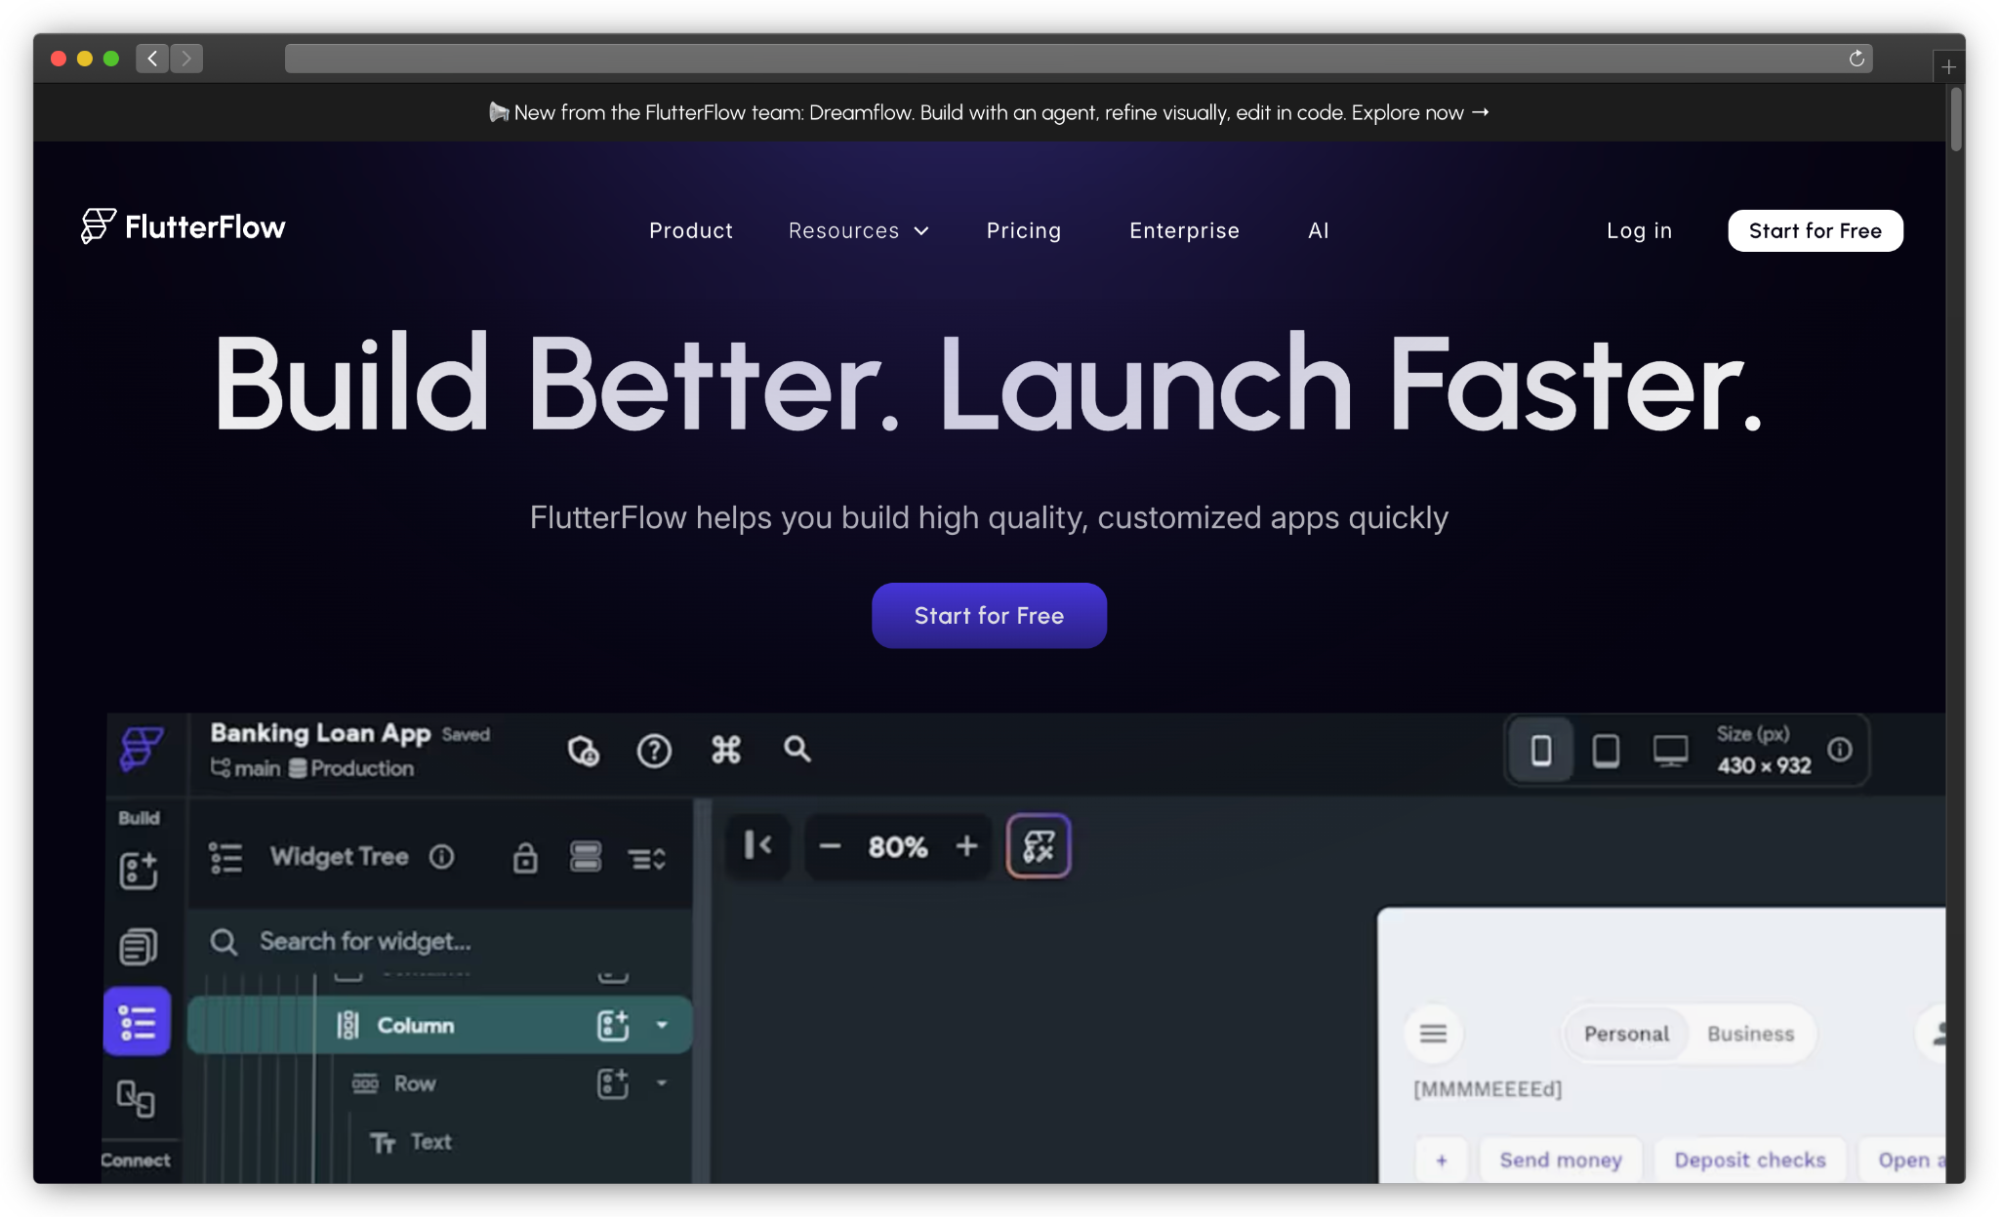Viewport: 1999px width, 1218px height.
Task: Open the theme settings icon in toolbar
Action: (583, 750)
